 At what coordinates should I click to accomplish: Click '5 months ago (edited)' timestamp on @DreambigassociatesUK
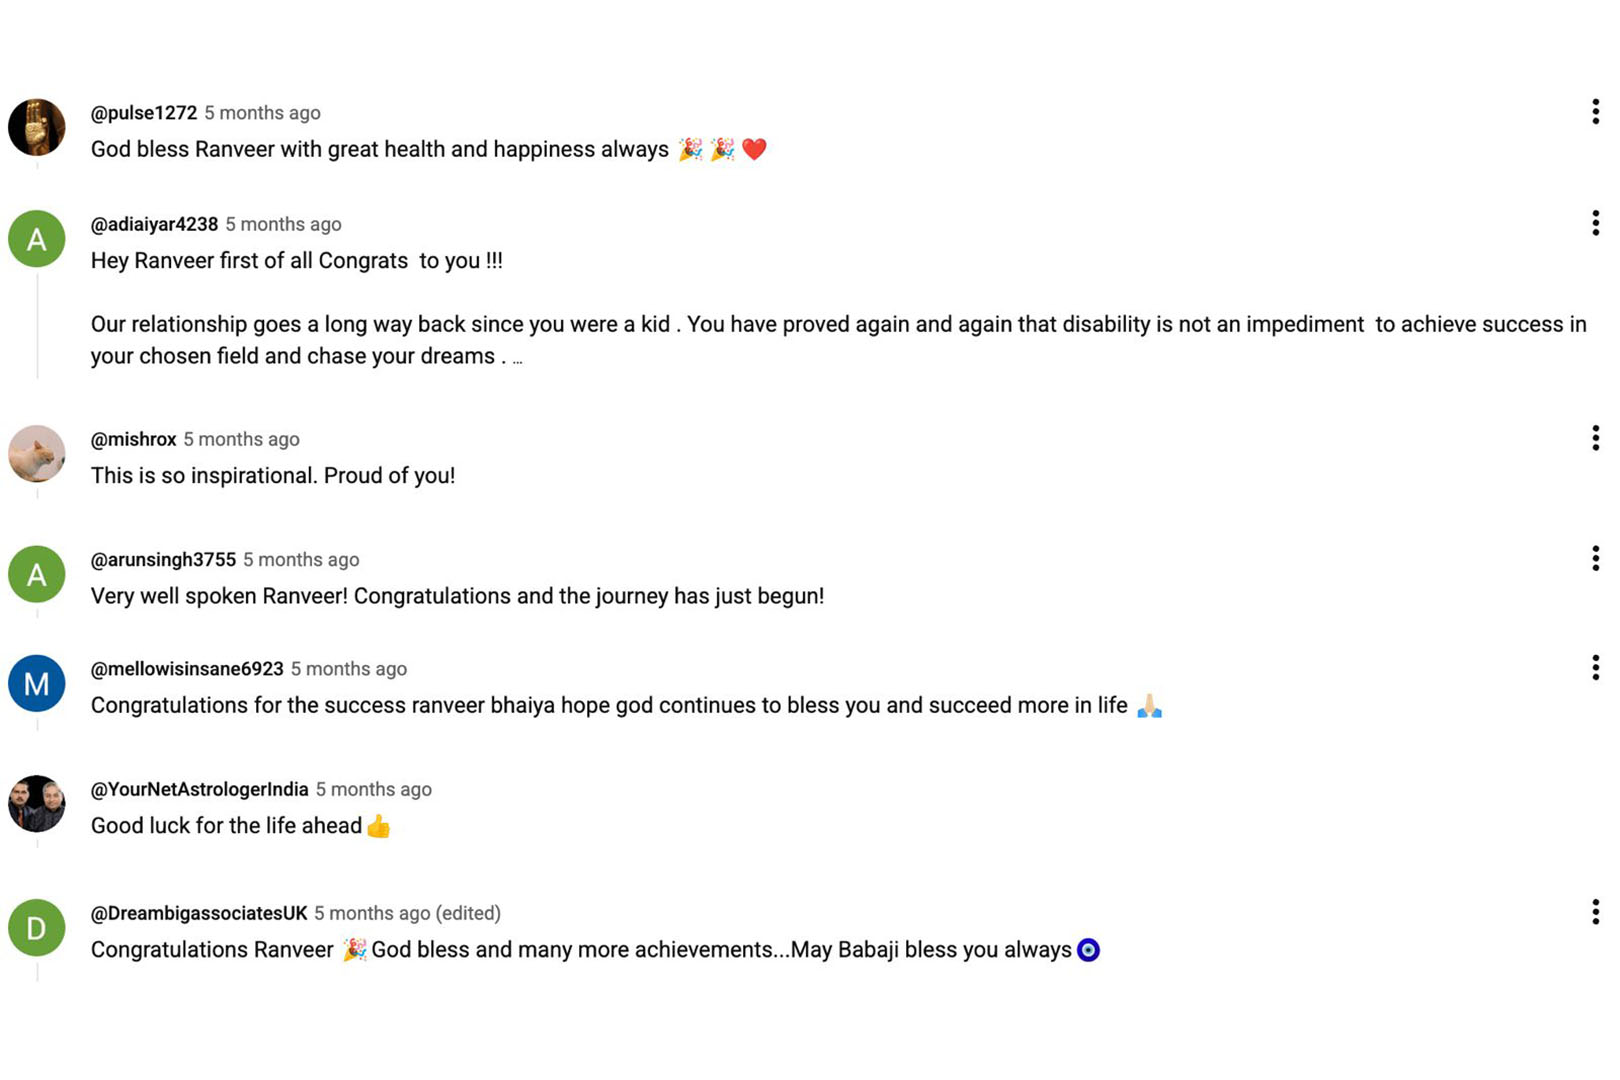(407, 913)
